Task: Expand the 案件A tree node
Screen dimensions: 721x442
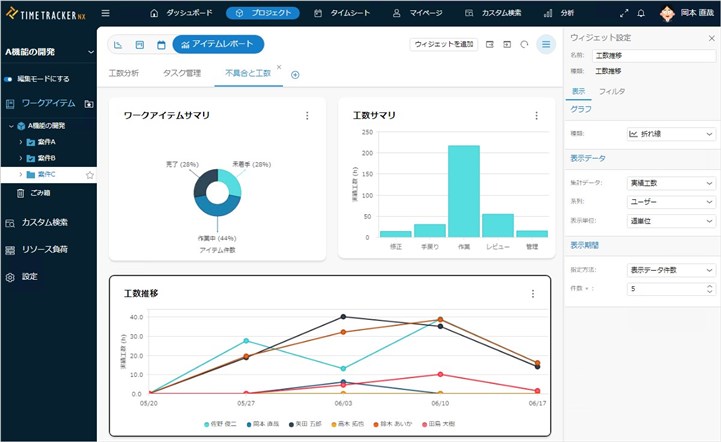Action: 21,142
